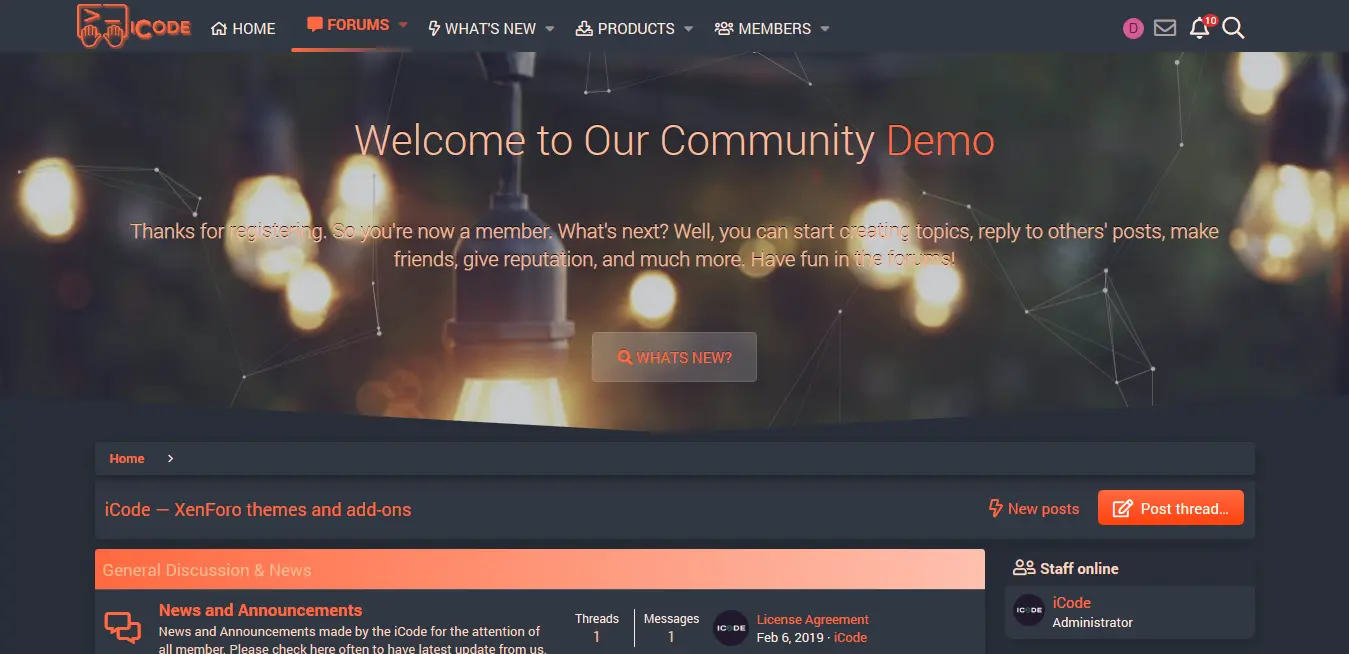
Task: Open the inbox envelope icon
Action: click(1165, 28)
